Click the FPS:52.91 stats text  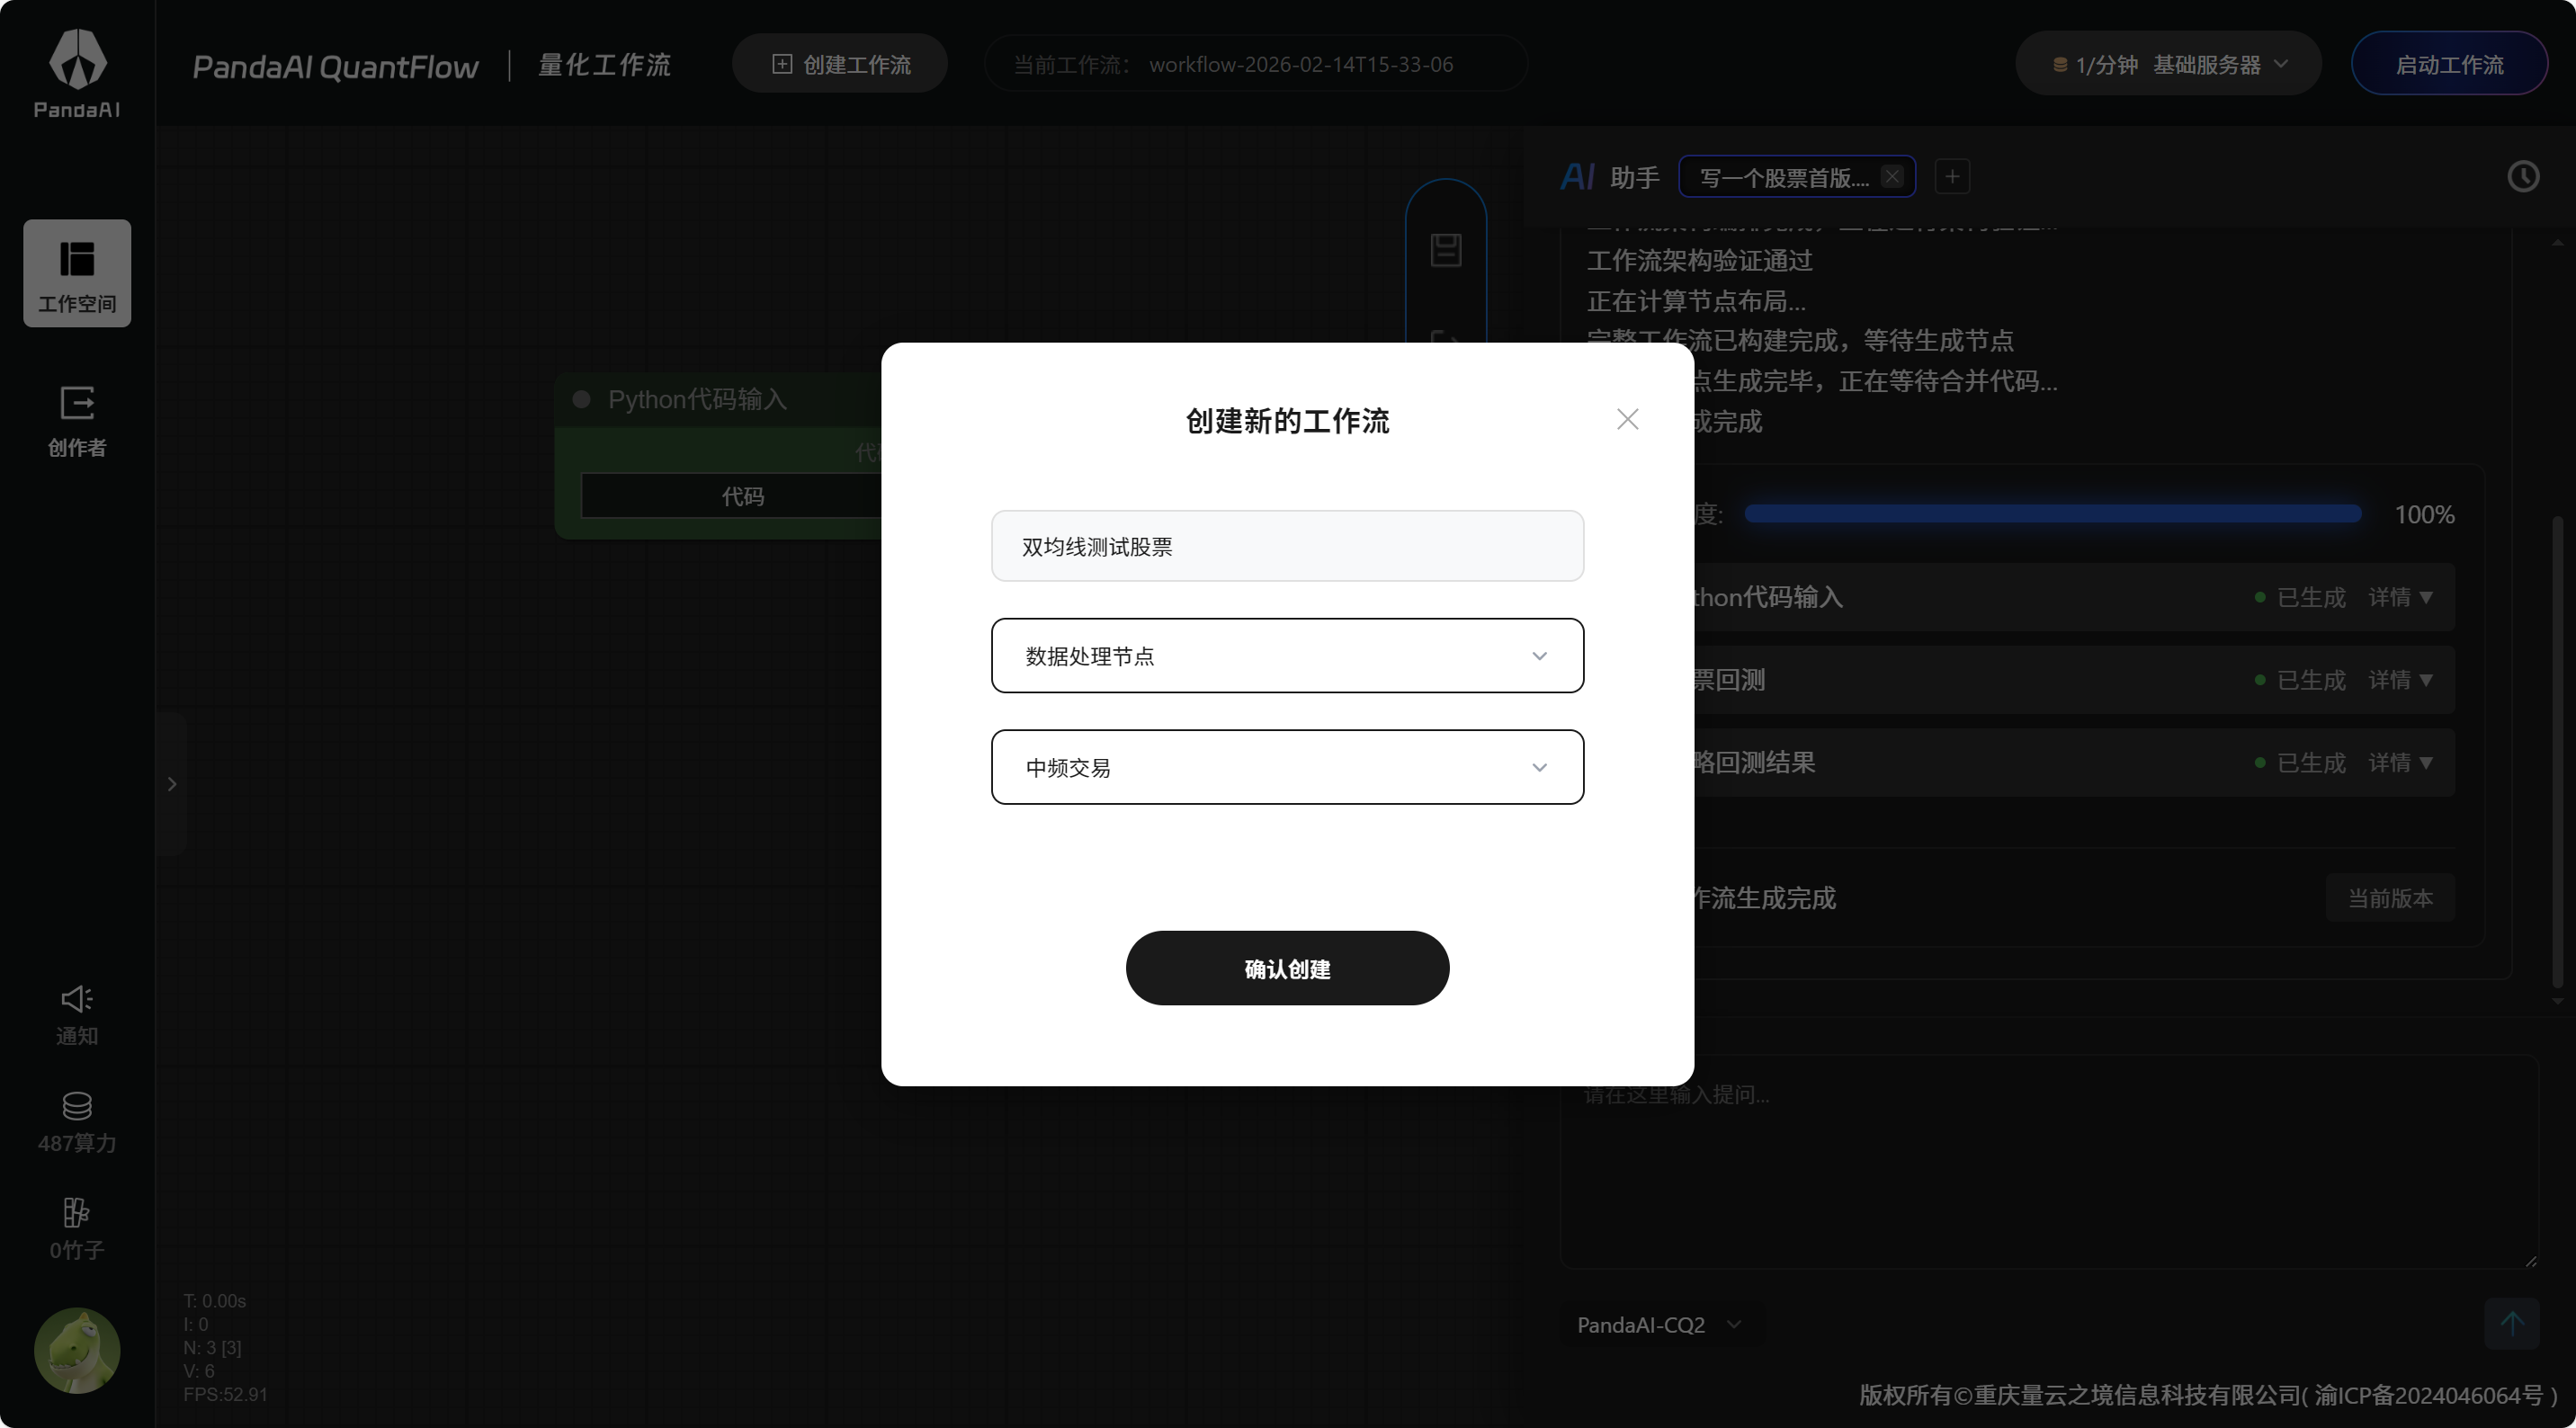225,1394
